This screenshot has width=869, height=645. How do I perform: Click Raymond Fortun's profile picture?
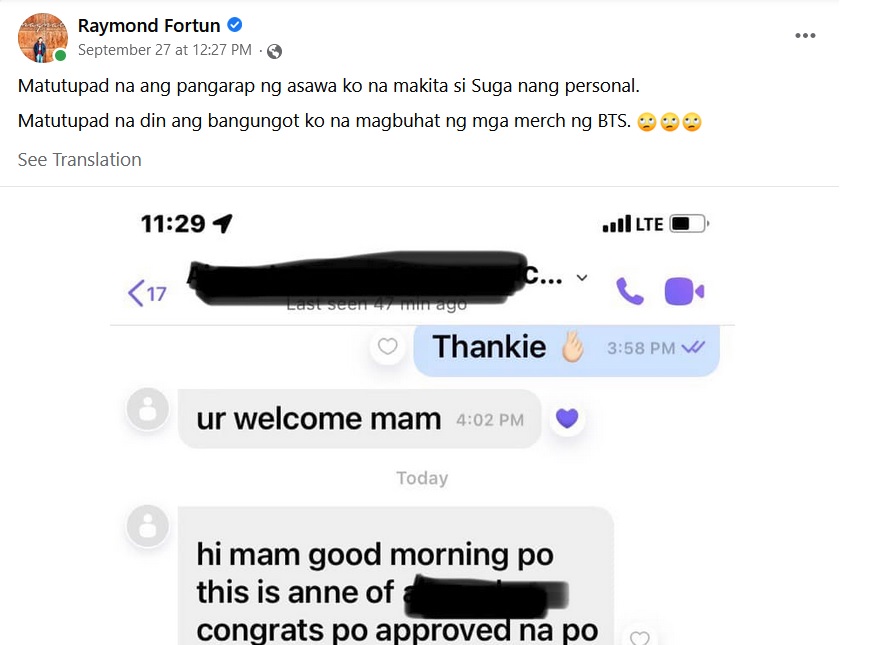[x=43, y=38]
